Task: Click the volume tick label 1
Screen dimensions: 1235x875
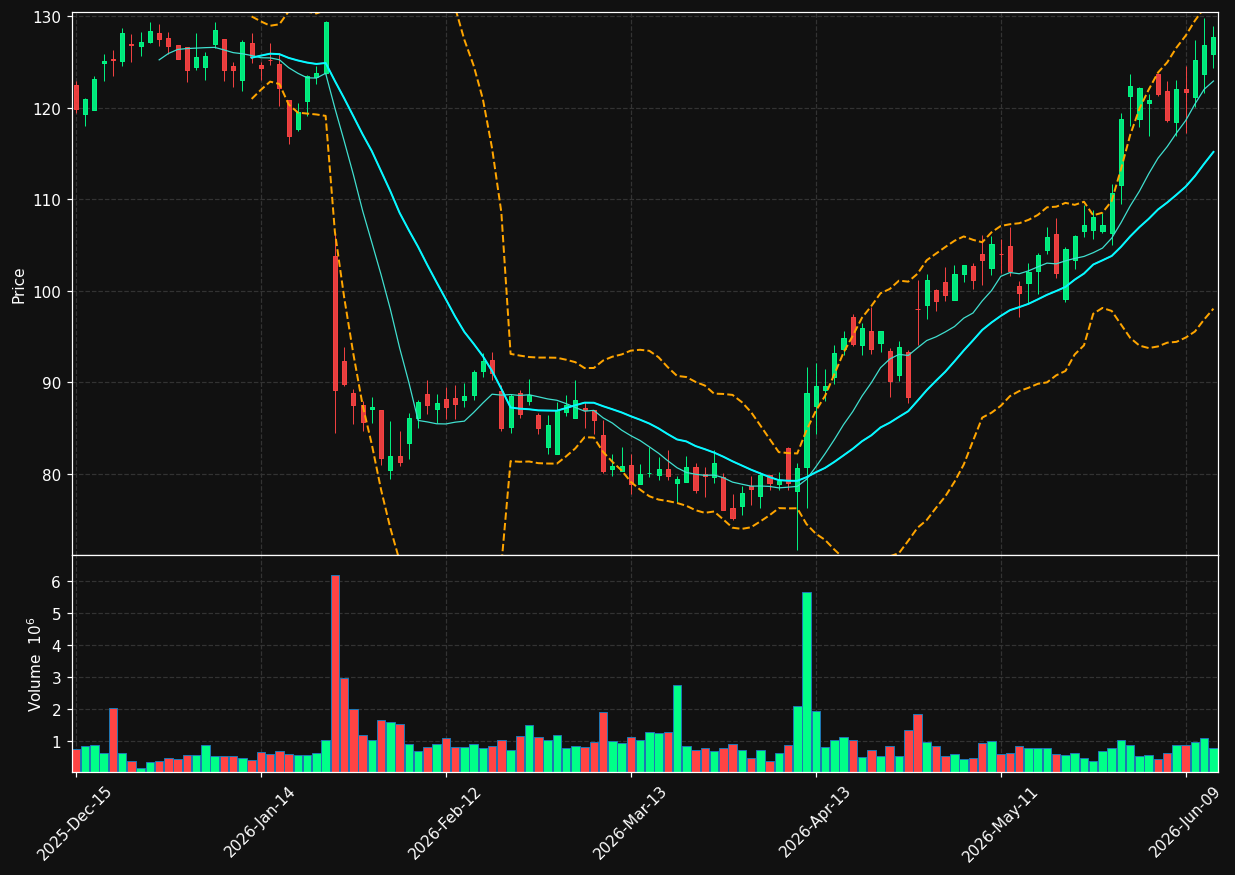Action: (59, 741)
